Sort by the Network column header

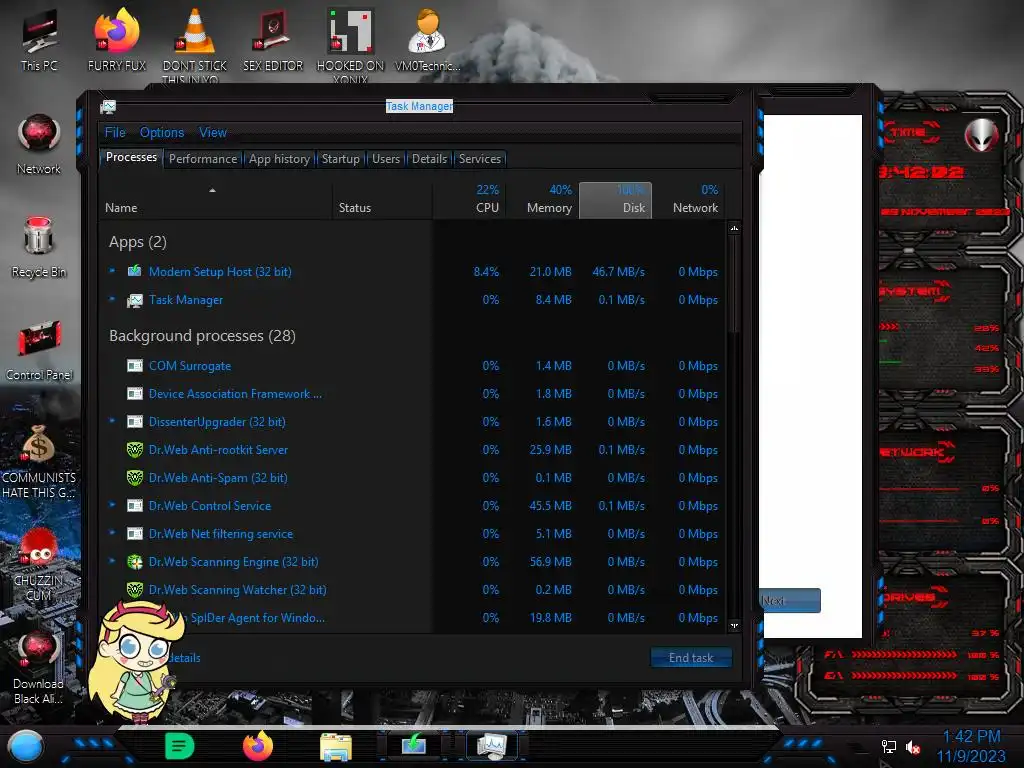coord(689,199)
